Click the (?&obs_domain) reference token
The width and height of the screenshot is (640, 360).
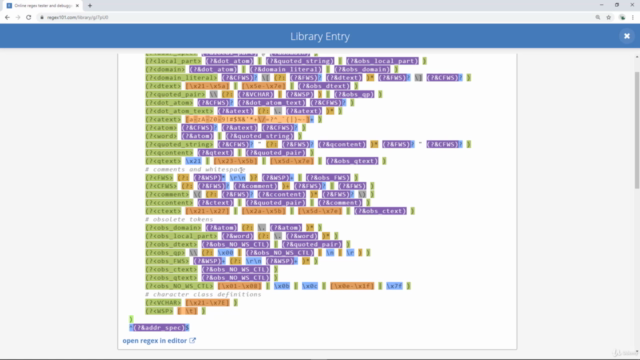pos(362,69)
